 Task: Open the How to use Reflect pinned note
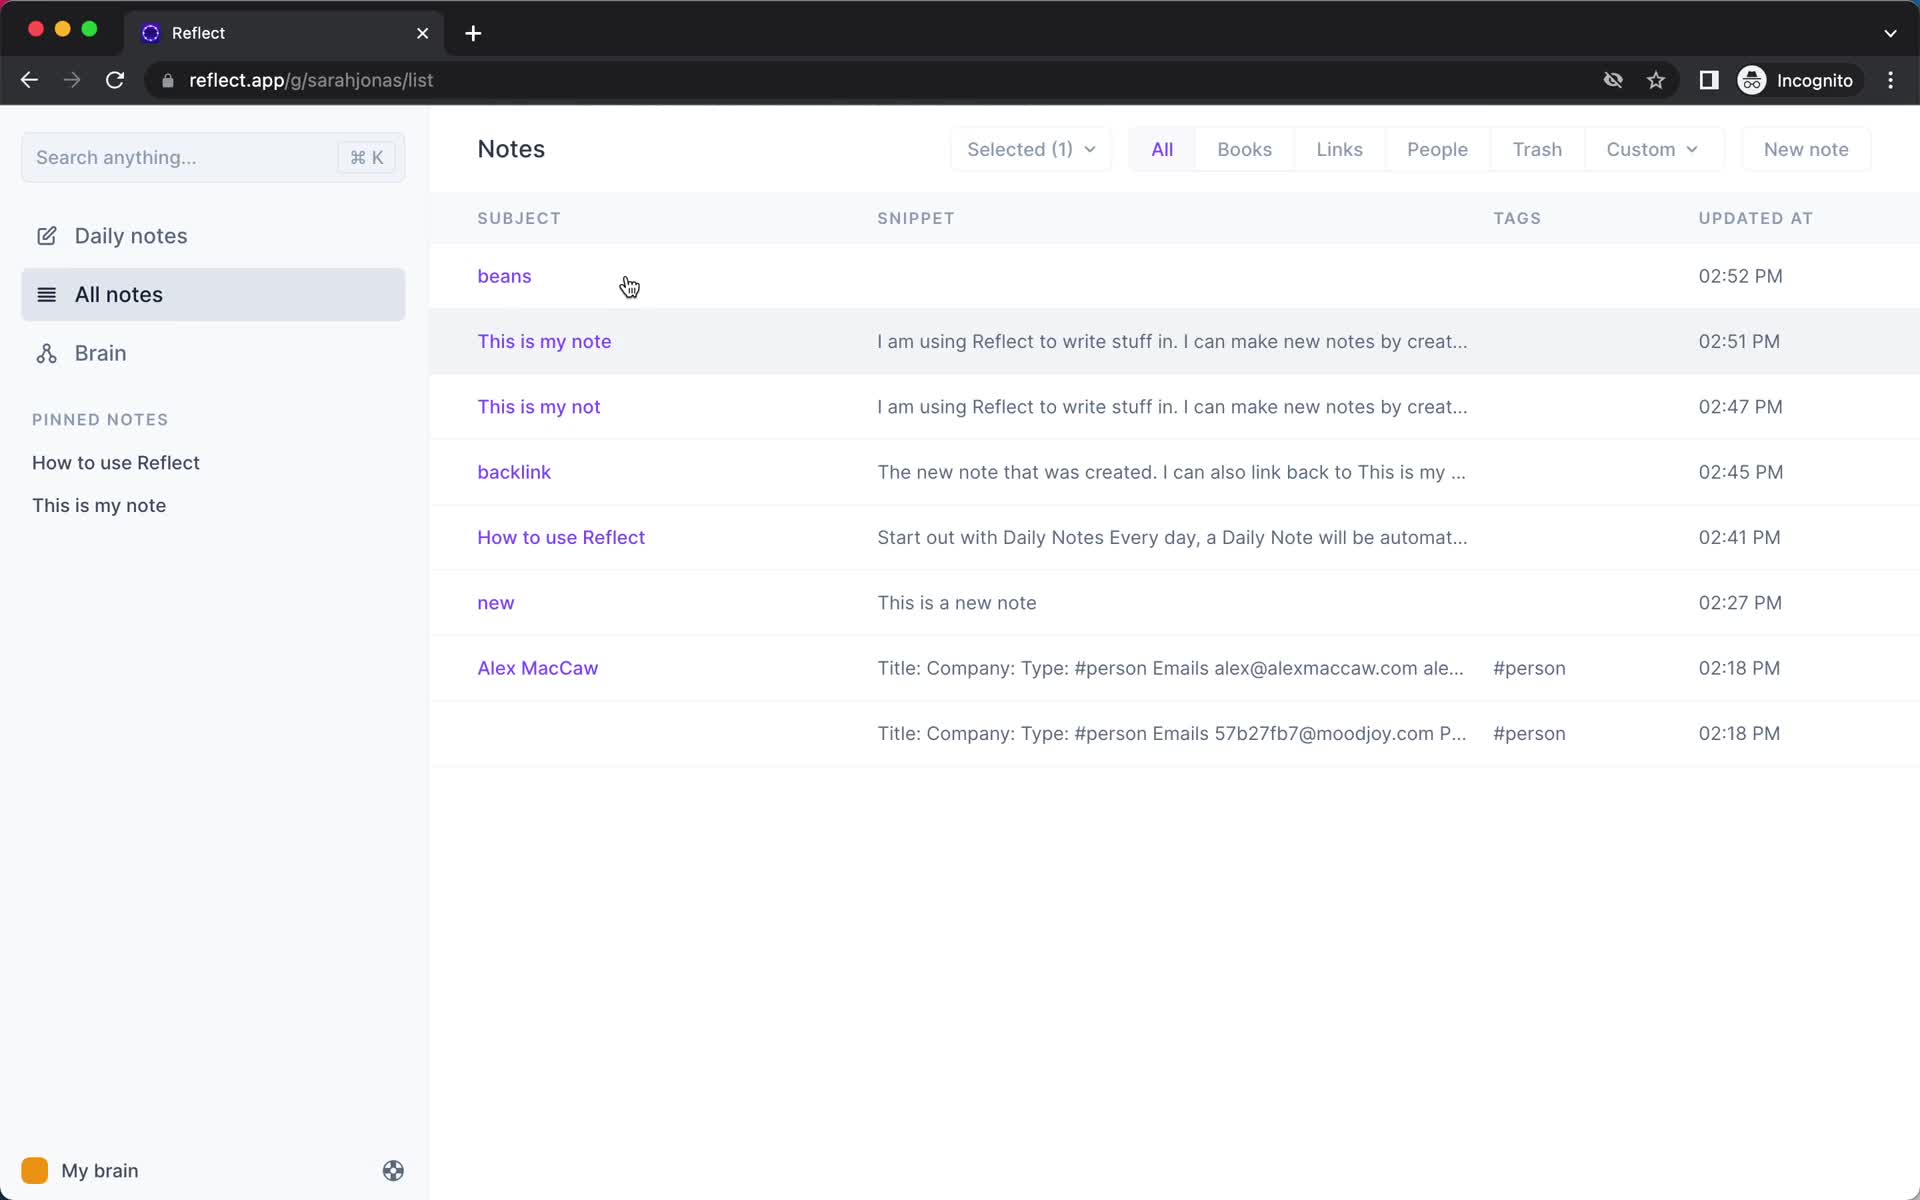(116, 462)
